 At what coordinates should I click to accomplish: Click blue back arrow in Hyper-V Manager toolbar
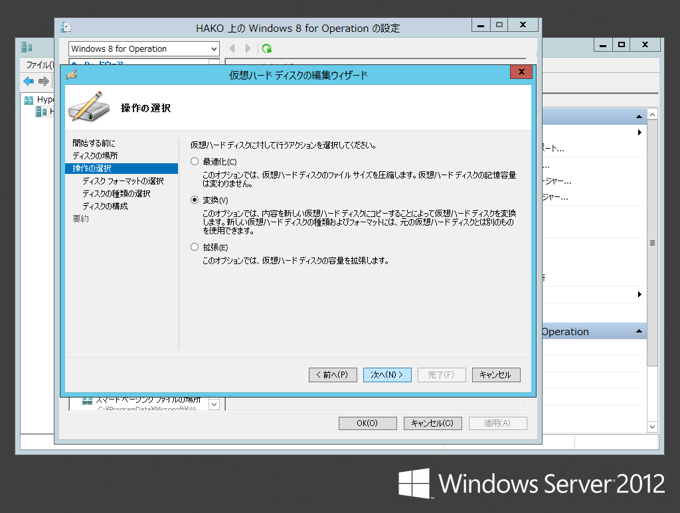[29, 81]
